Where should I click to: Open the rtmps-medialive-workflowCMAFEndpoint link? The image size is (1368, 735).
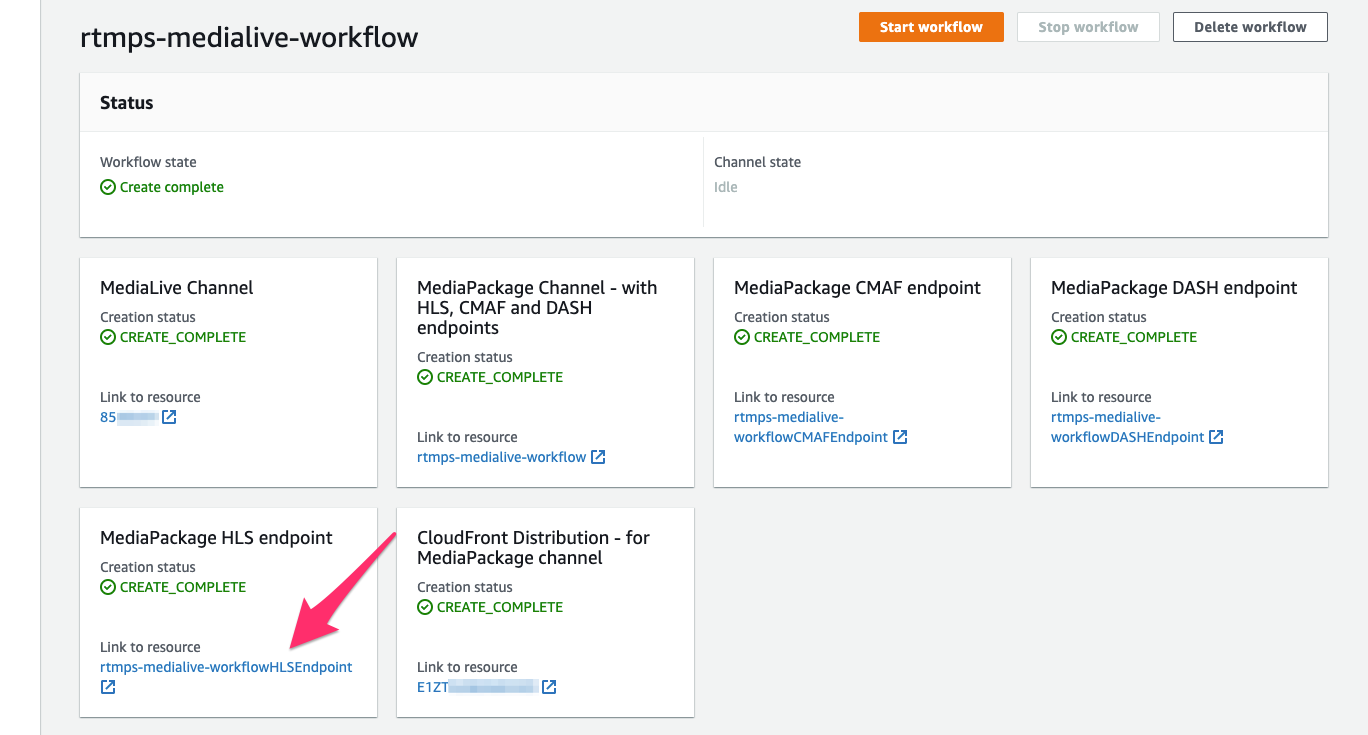[x=810, y=427]
